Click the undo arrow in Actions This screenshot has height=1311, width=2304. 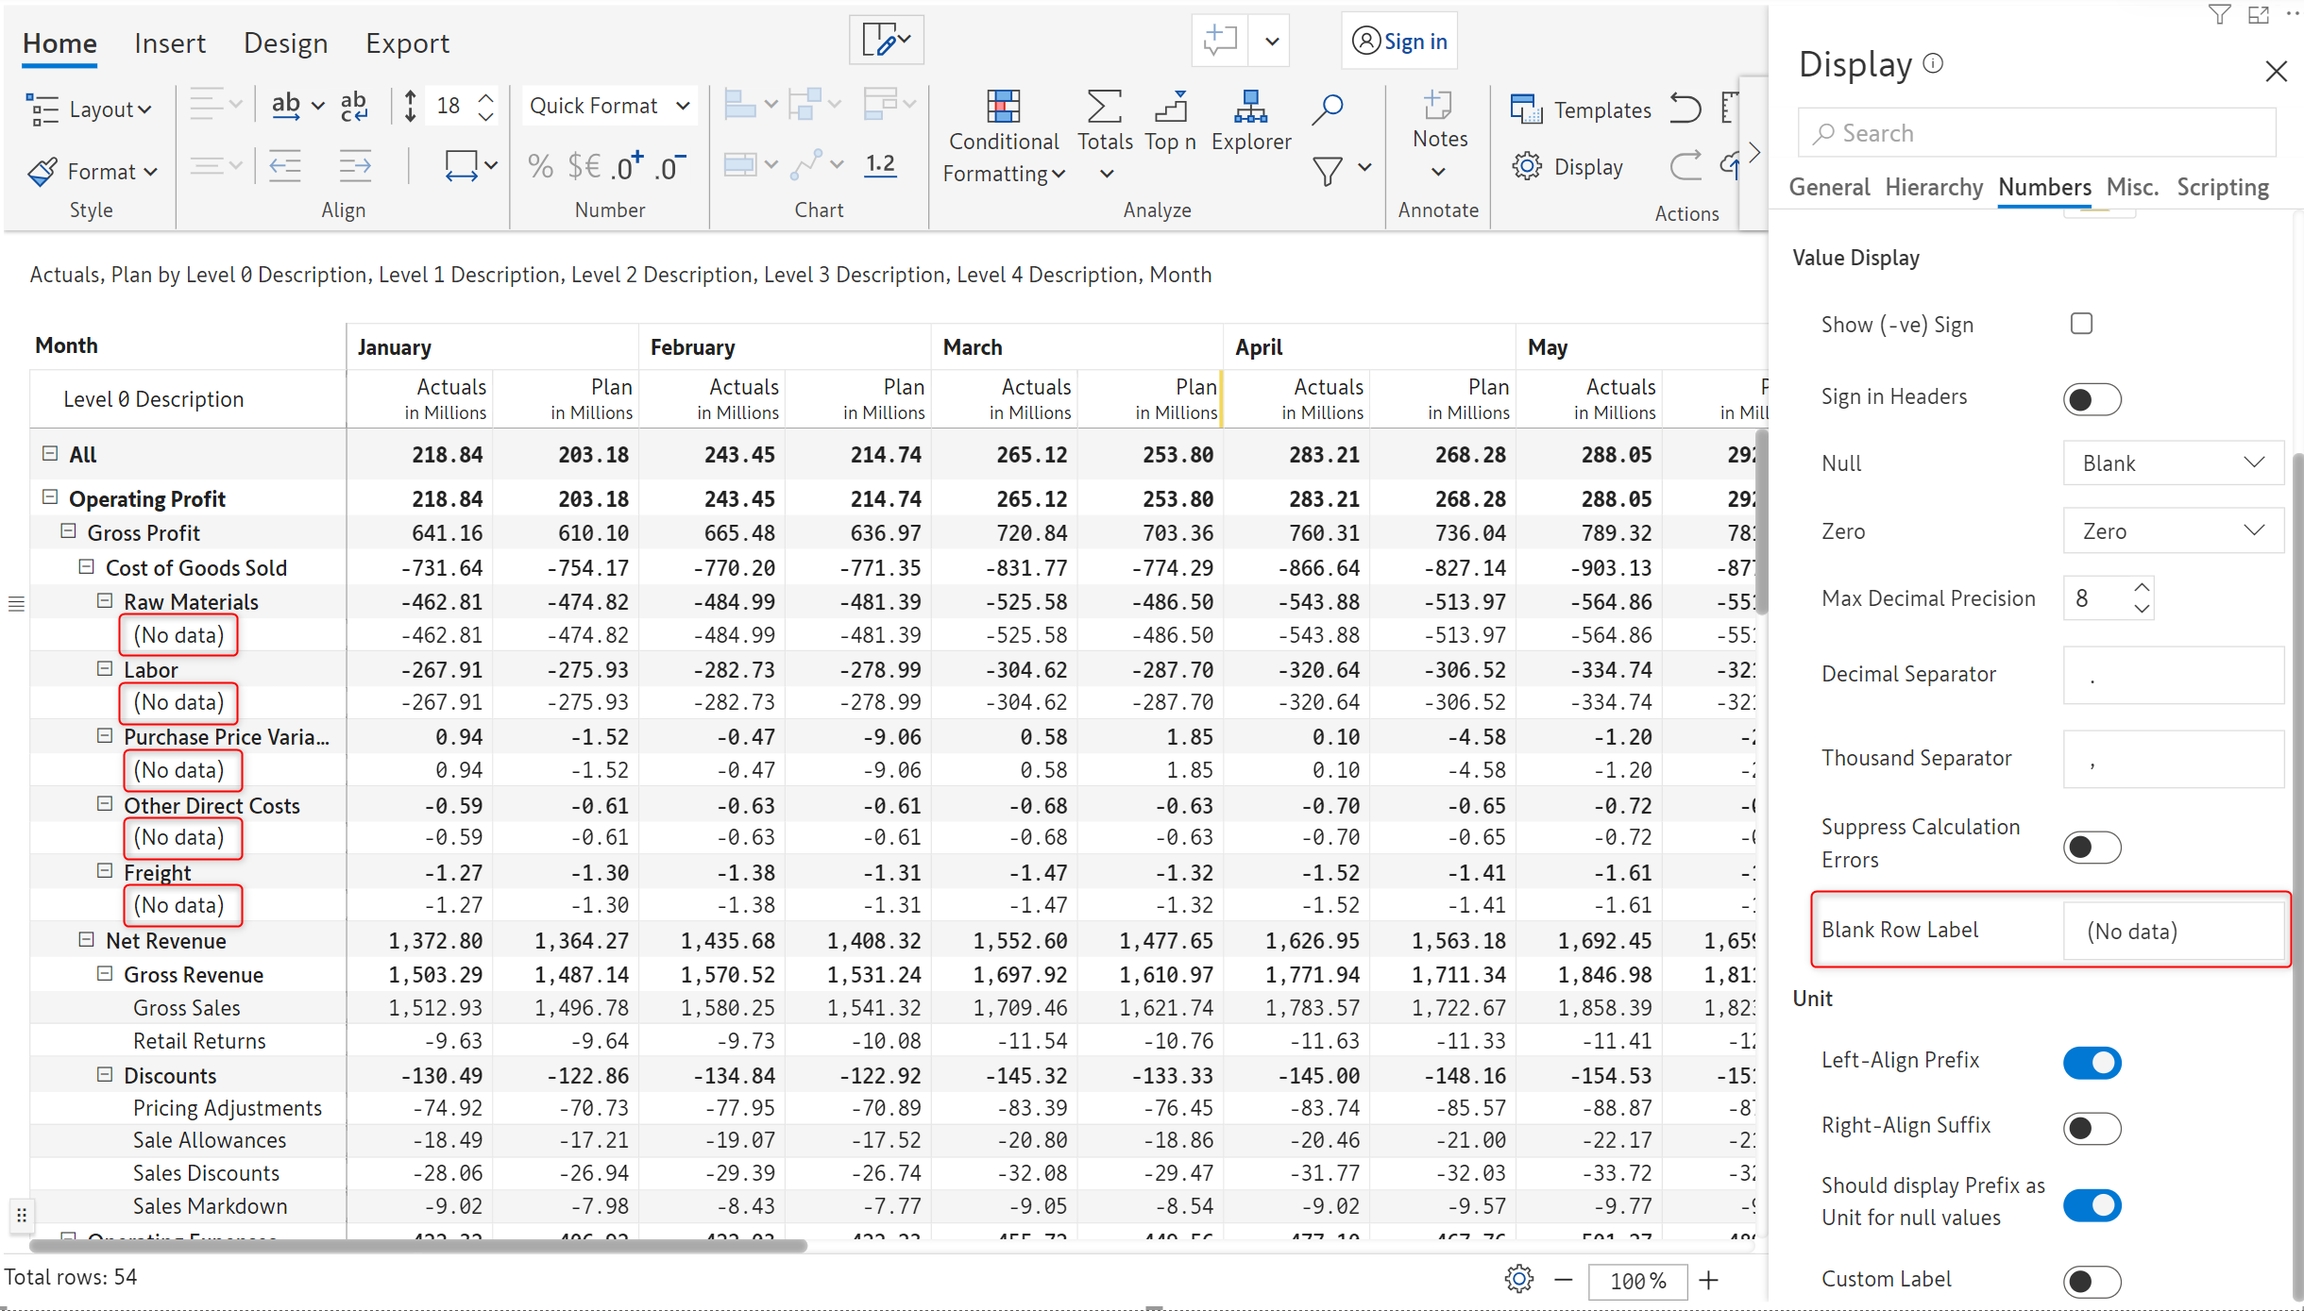[x=1685, y=108]
